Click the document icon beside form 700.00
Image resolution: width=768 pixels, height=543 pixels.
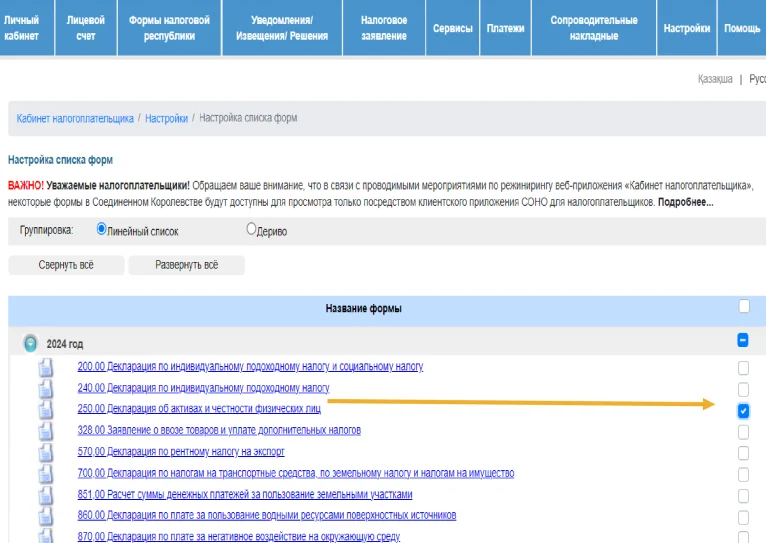46,473
